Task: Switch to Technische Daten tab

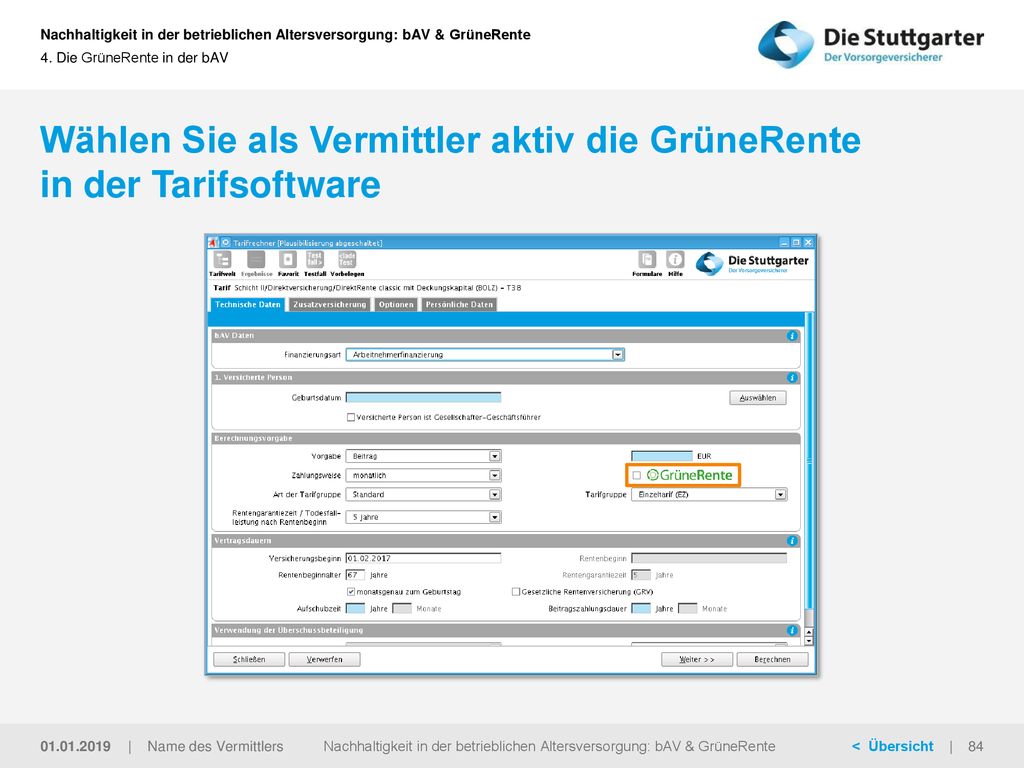Action: point(248,304)
